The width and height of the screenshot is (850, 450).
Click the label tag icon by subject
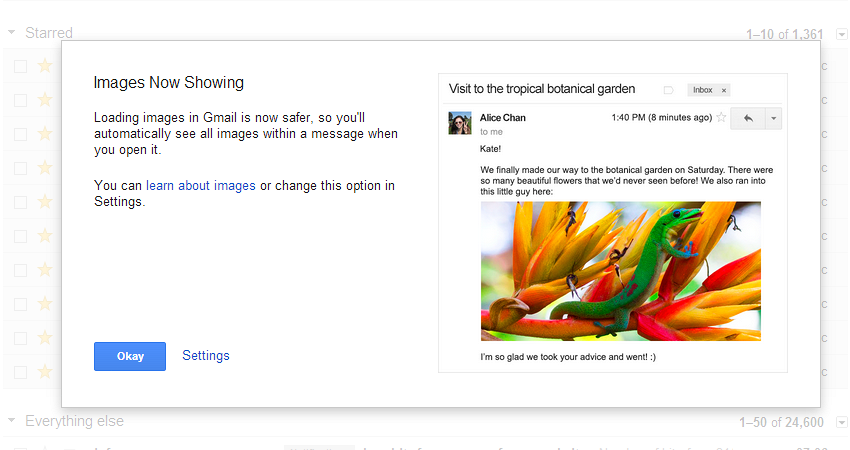[668, 90]
